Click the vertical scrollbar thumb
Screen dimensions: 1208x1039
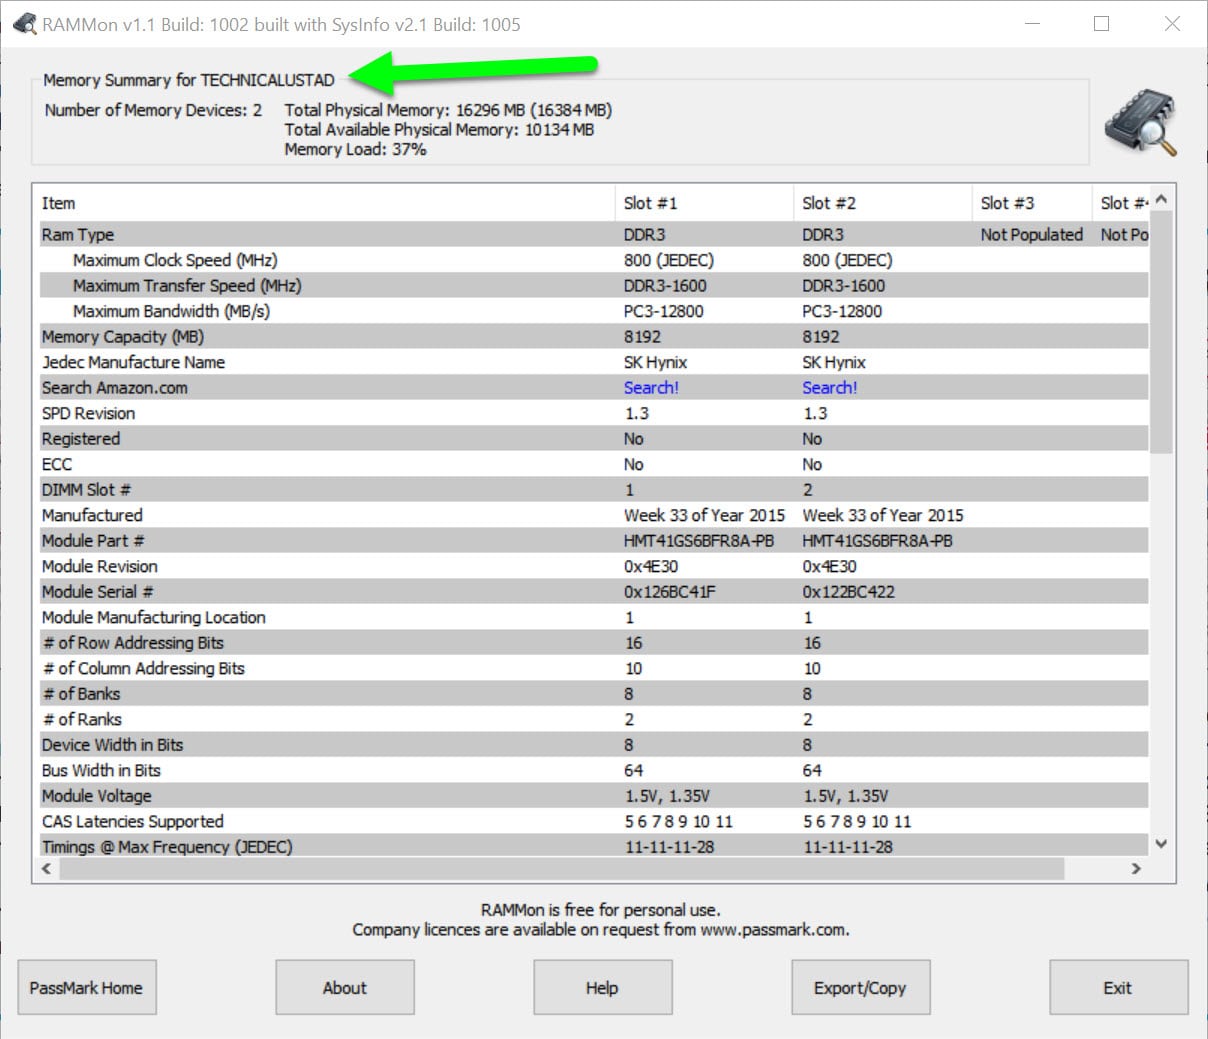(1161, 332)
